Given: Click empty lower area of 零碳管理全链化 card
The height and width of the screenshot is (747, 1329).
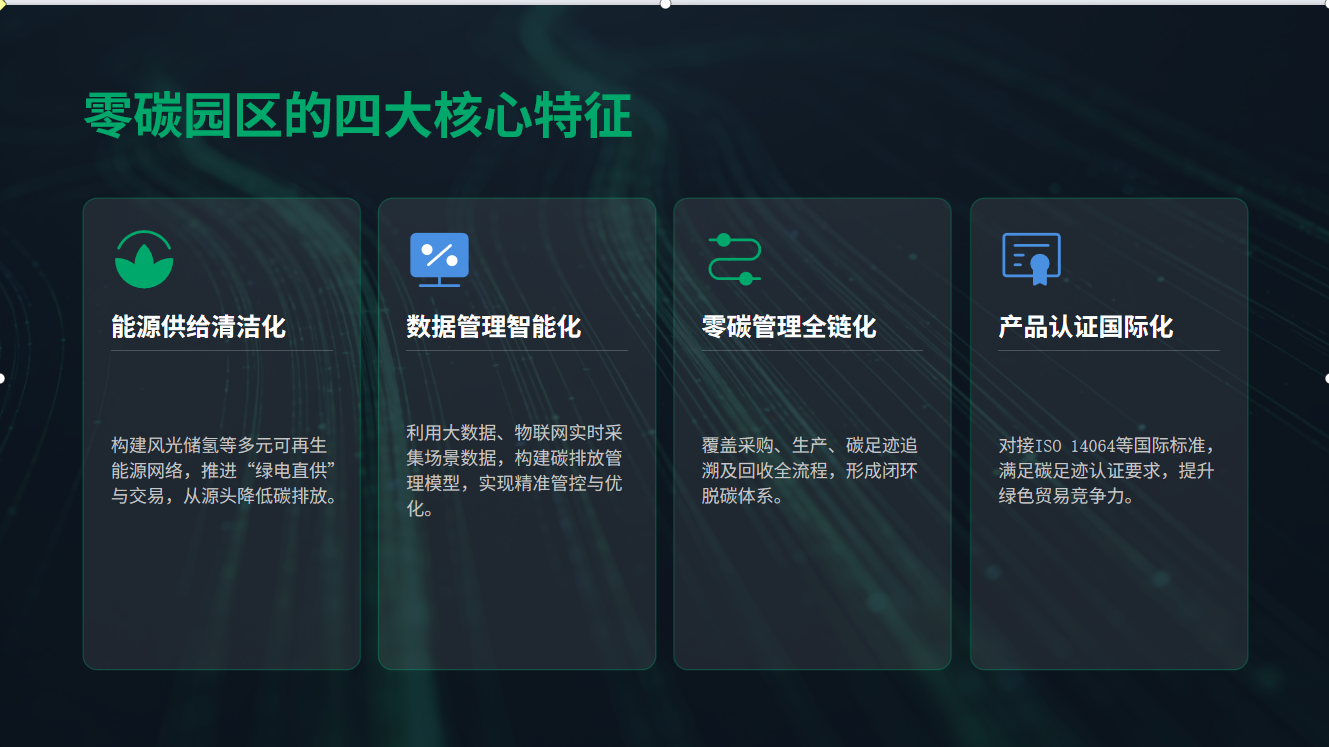Looking at the screenshot, I should click(x=811, y=600).
